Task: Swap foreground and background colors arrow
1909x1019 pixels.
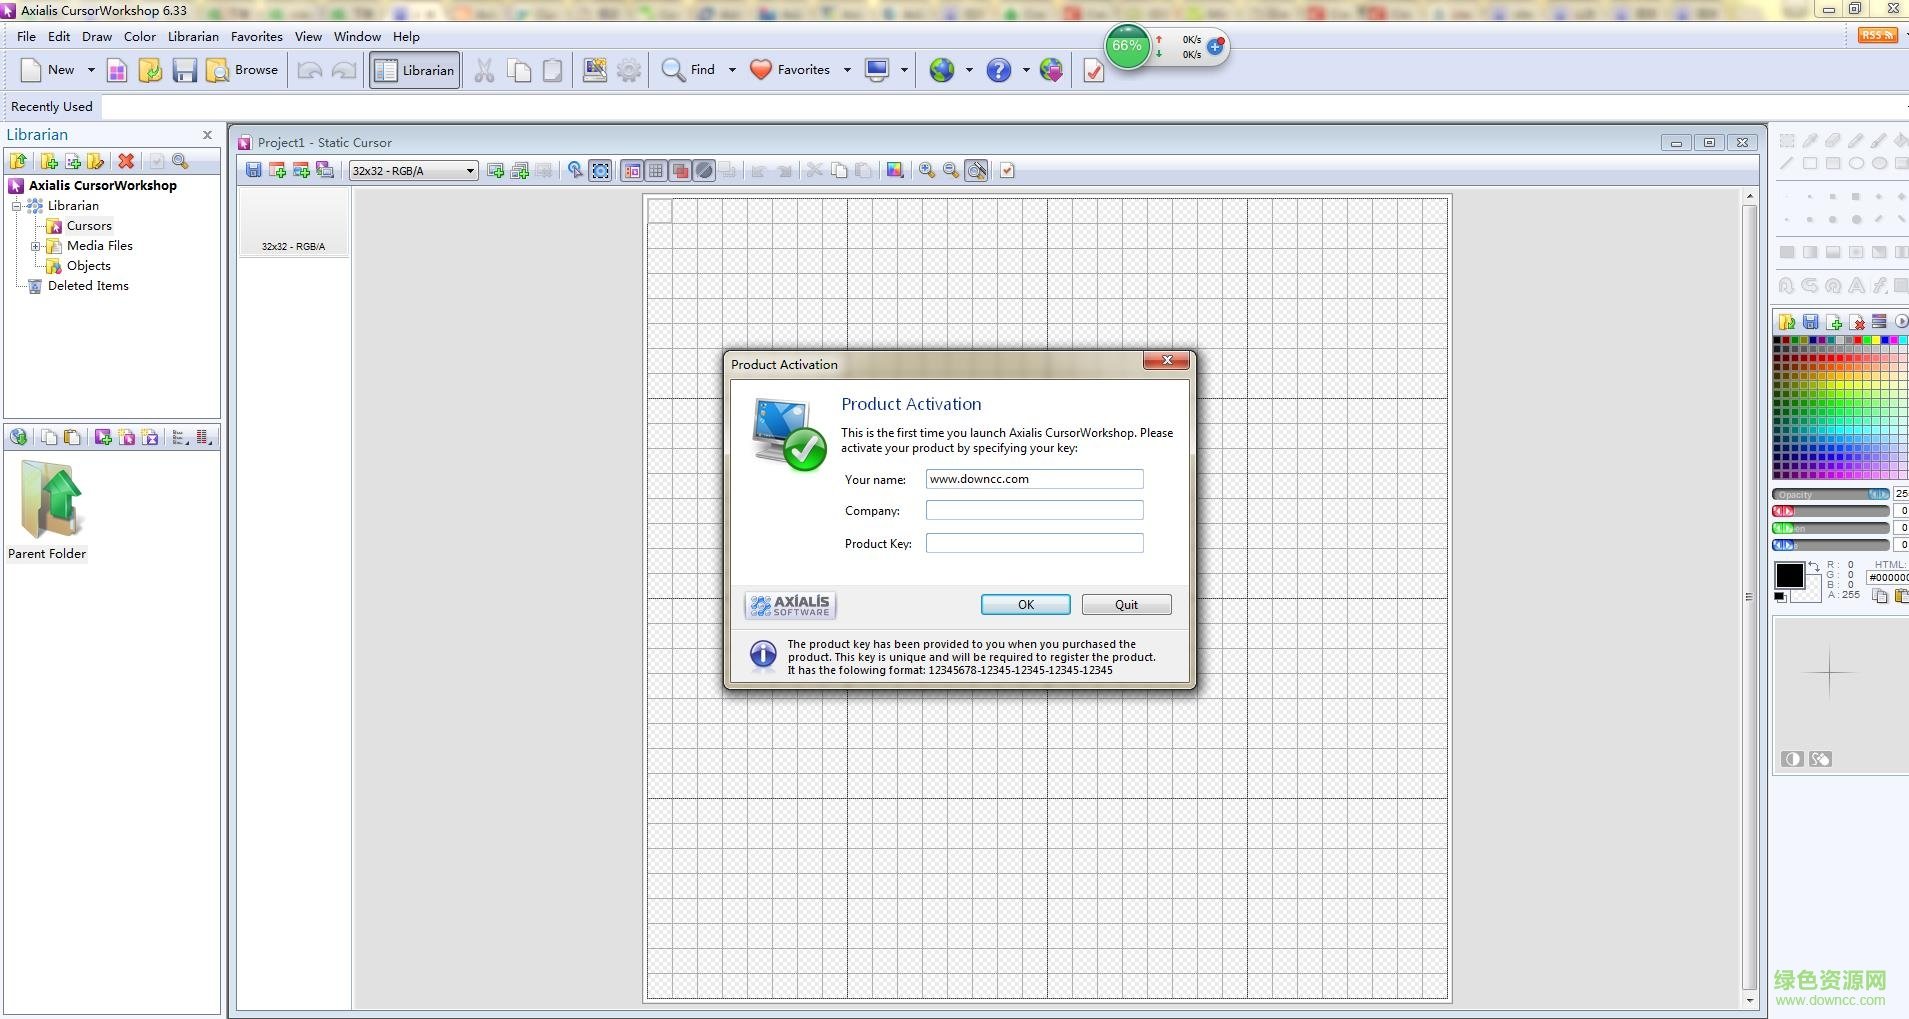Action: coord(1813,567)
